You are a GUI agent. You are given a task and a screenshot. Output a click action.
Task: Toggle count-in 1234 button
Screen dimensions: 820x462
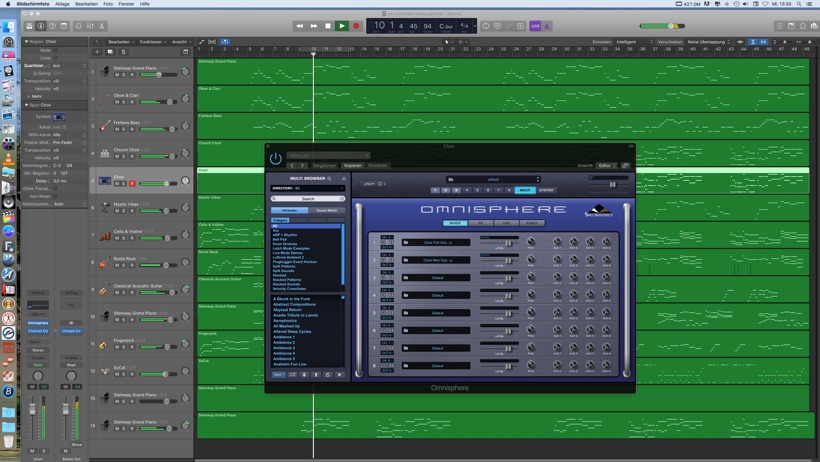pos(535,26)
